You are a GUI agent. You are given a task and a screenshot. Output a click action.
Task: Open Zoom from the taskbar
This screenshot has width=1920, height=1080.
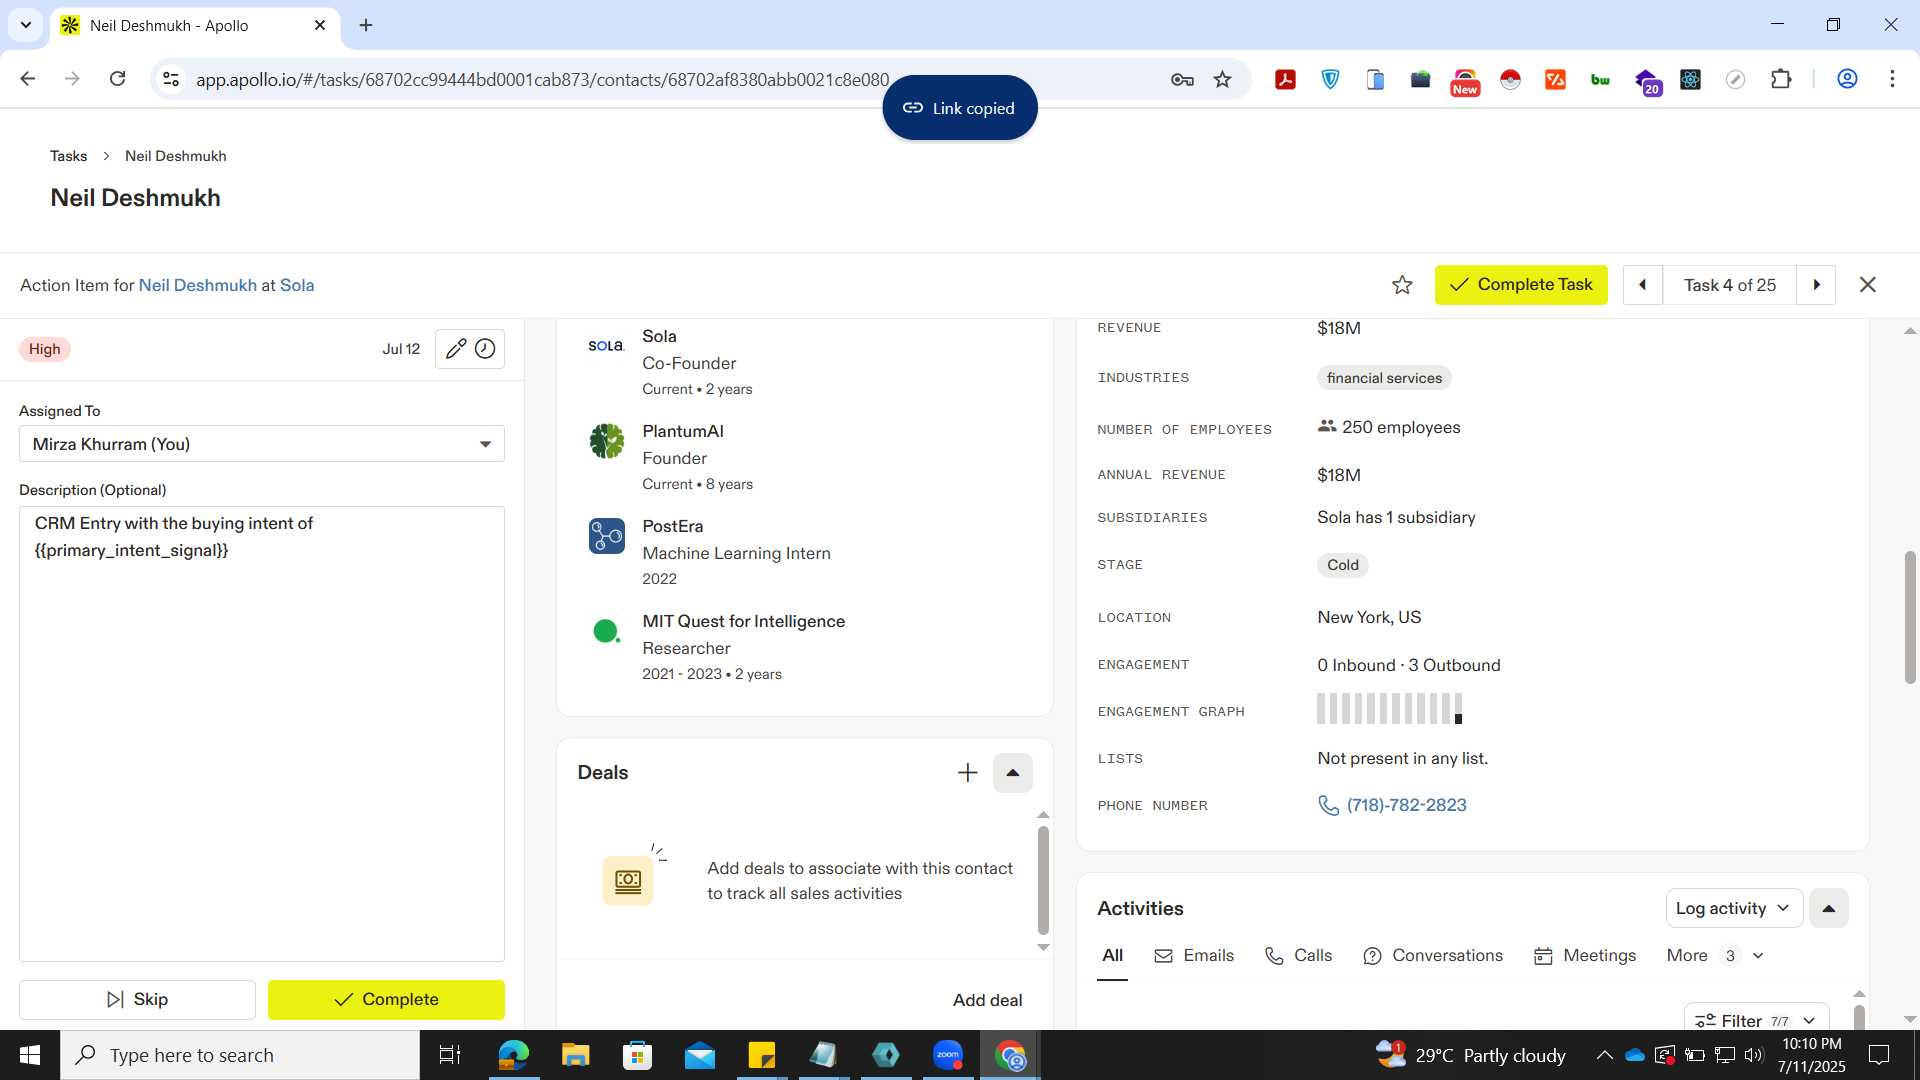(x=947, y=1055)
